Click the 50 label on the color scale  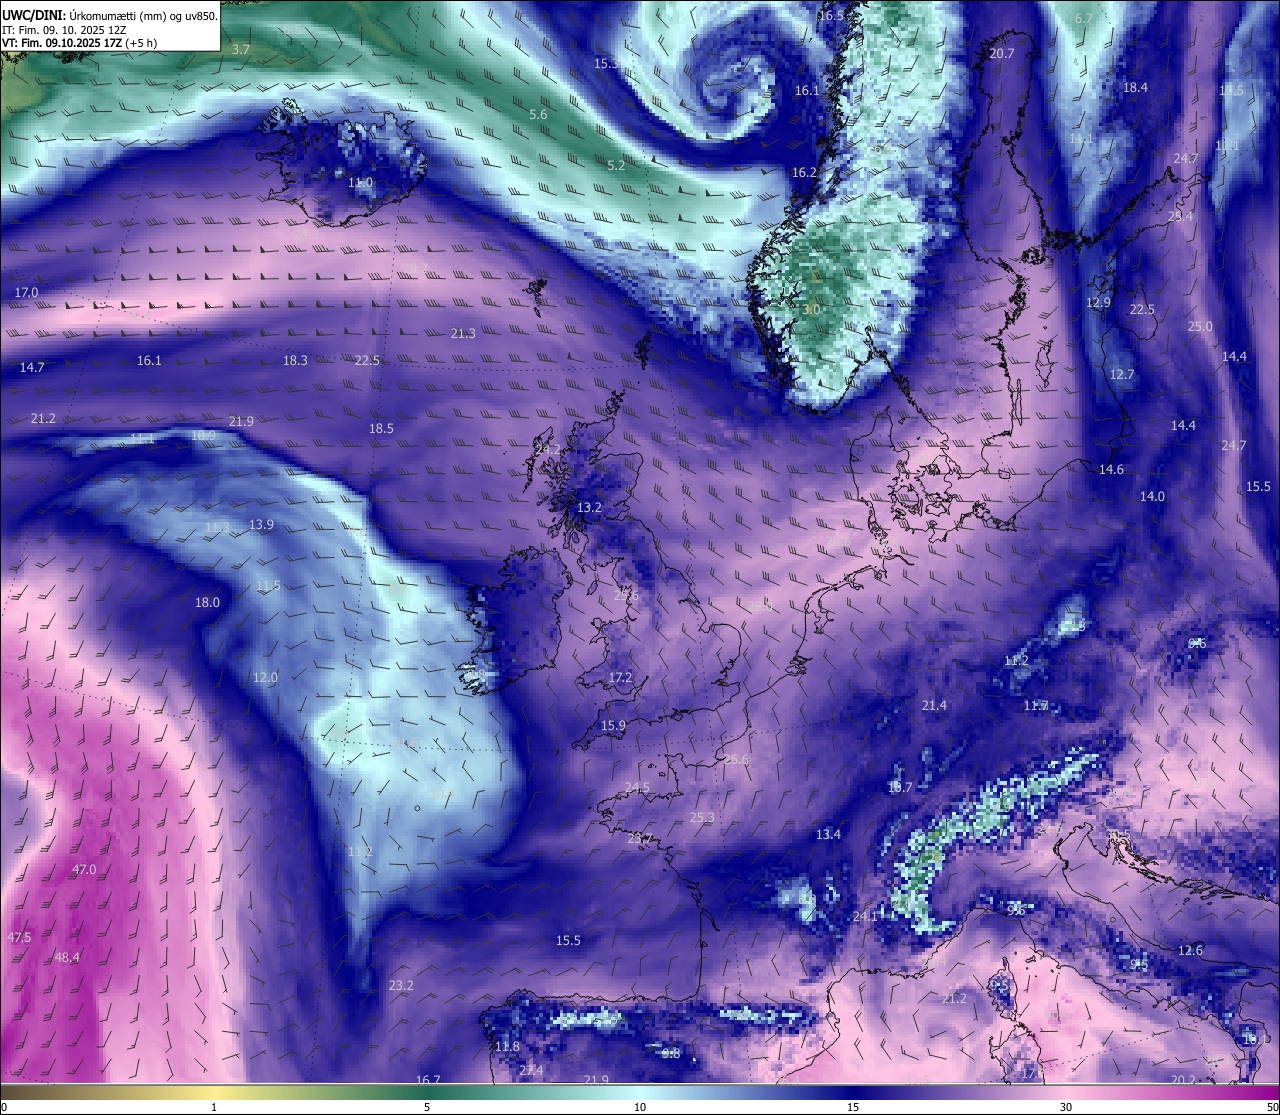tap(1272, 1106)
